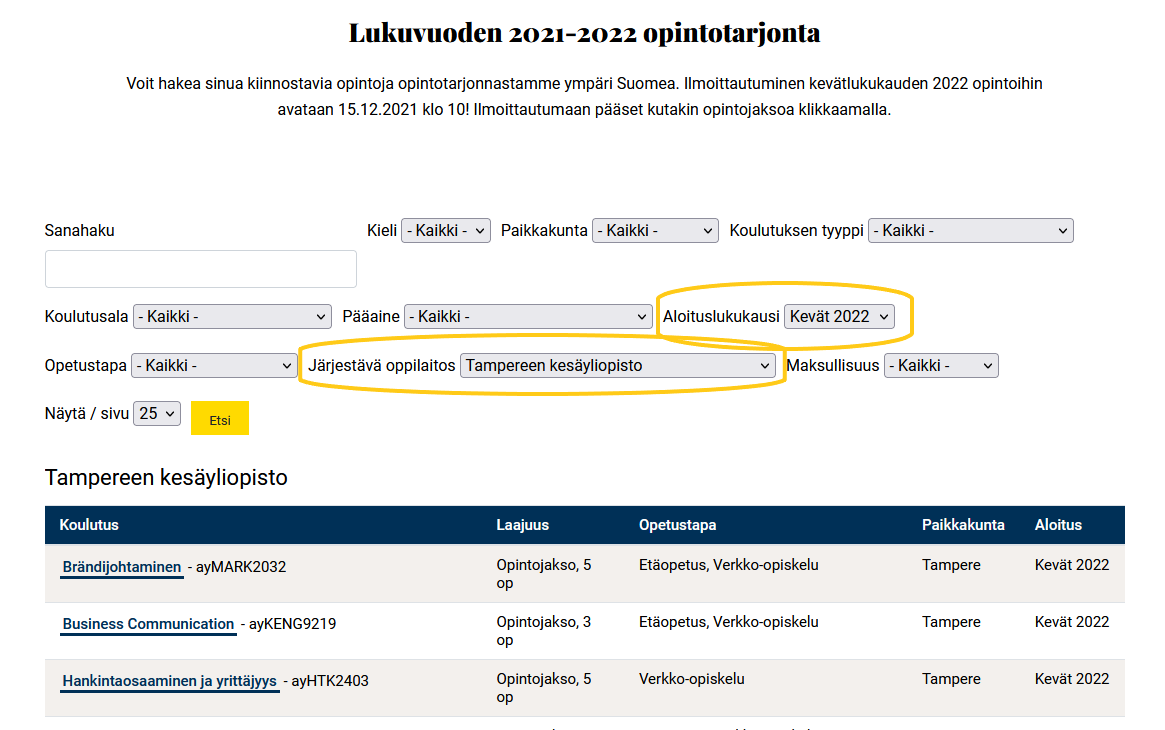
Task: Click the Paikkakunta table column header
Action: coord(962,525)
